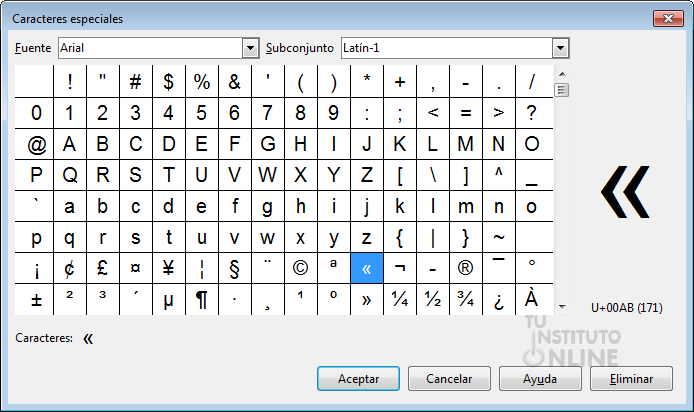Image resolution: width=694 pixels, height=412 pixels.
Task: Select the registered trademark symbol
Action: click(465, 268)
